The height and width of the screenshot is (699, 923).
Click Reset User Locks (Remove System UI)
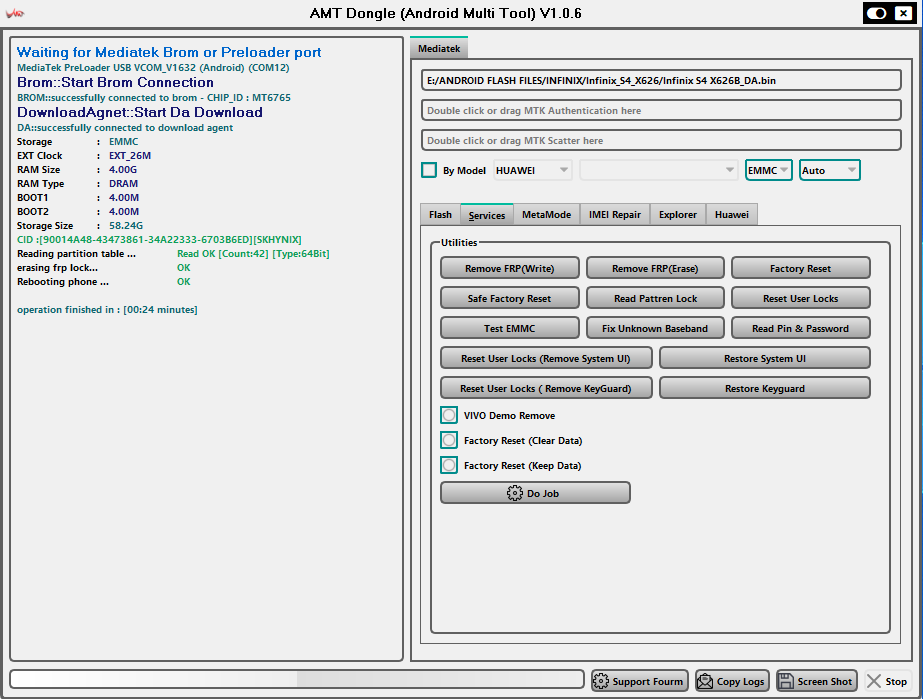(x=546, y=358)
